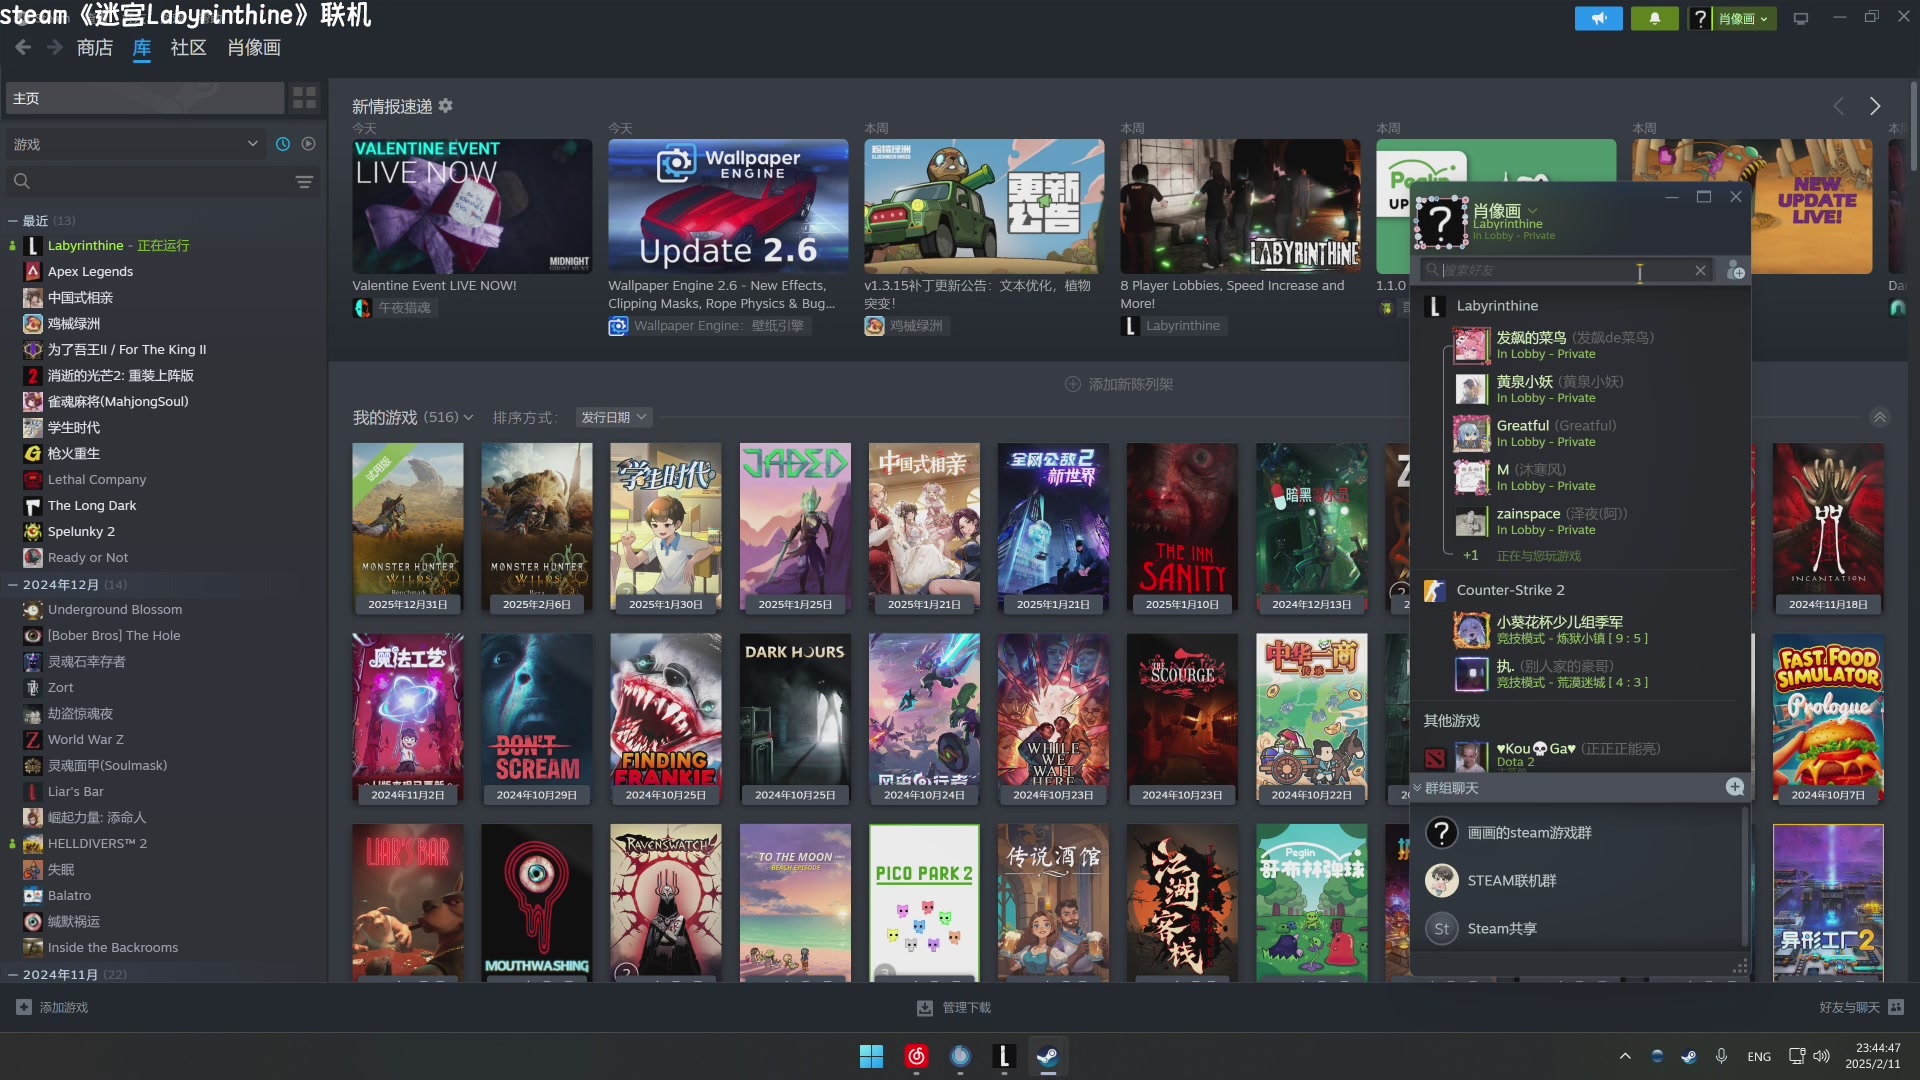Create new group chat plus icon
The width and height of the screenshot is (1920, 1080).
click(1735, 787)
